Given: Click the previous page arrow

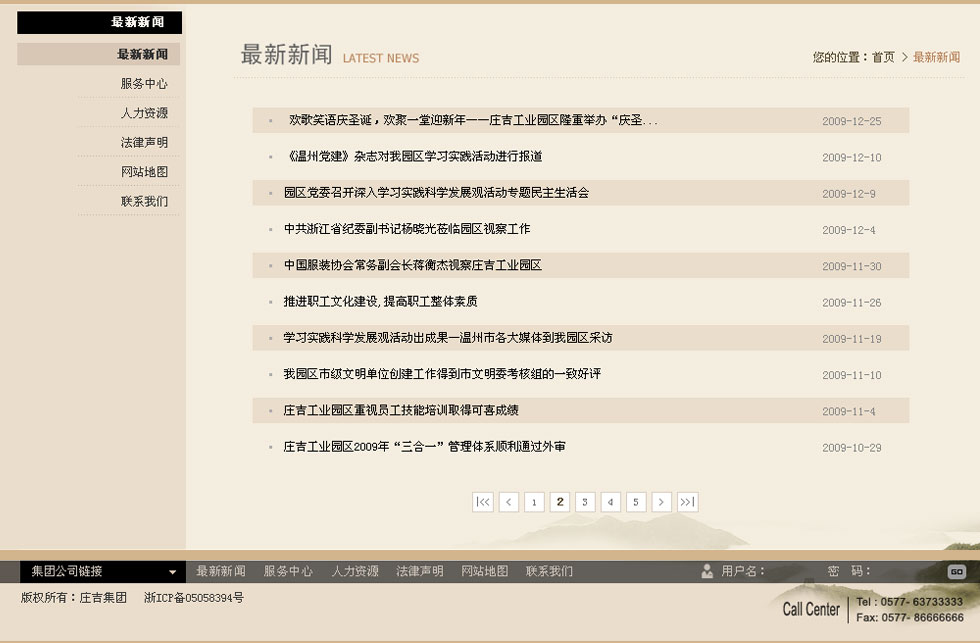Looking at the screenshot, I should pyautogui.click(x=509, y=502).
